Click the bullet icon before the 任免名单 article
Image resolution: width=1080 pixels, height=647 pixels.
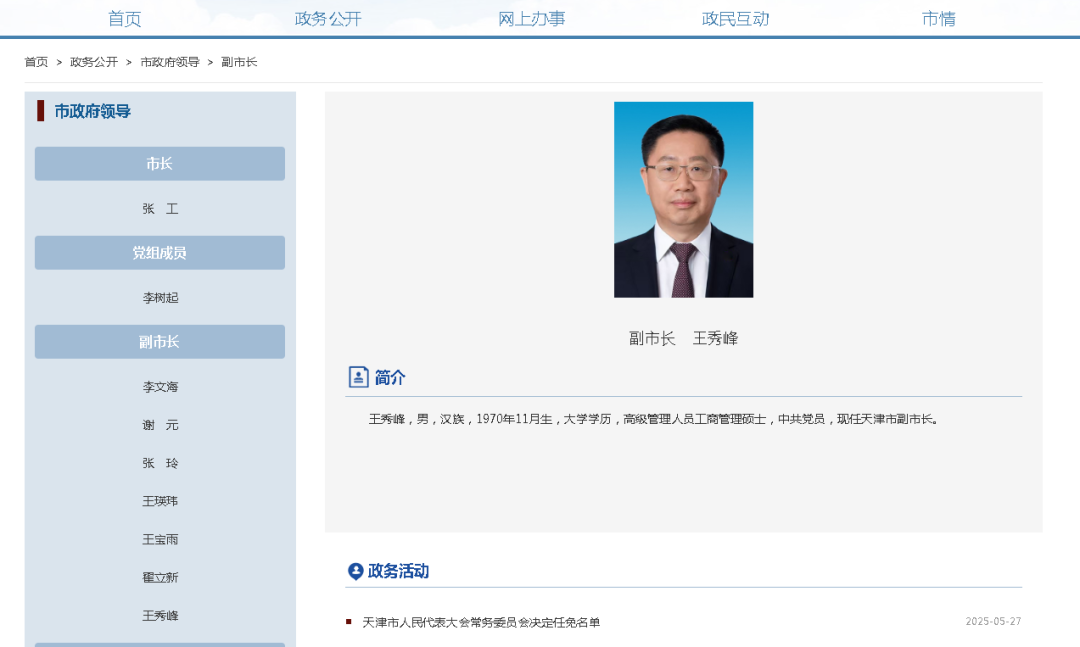coord(349,620)
